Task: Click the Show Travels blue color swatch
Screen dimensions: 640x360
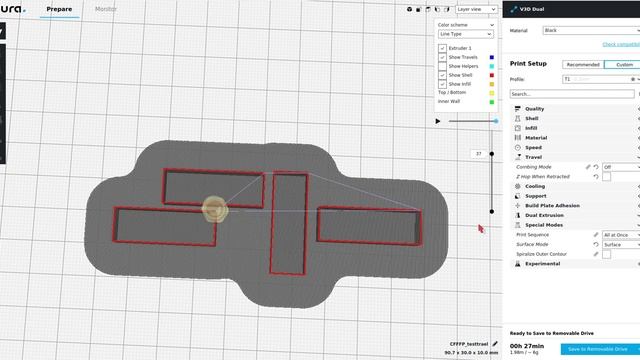Action: point(491,57)
